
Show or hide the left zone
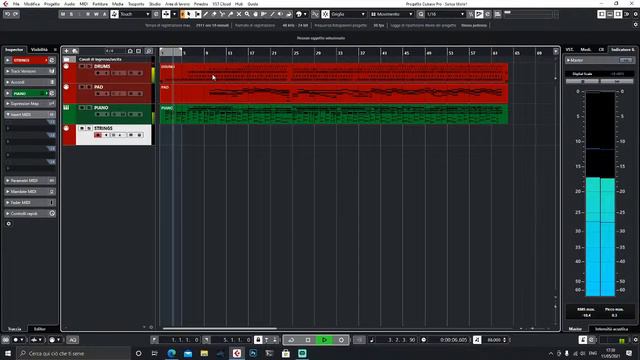point(602,14)
